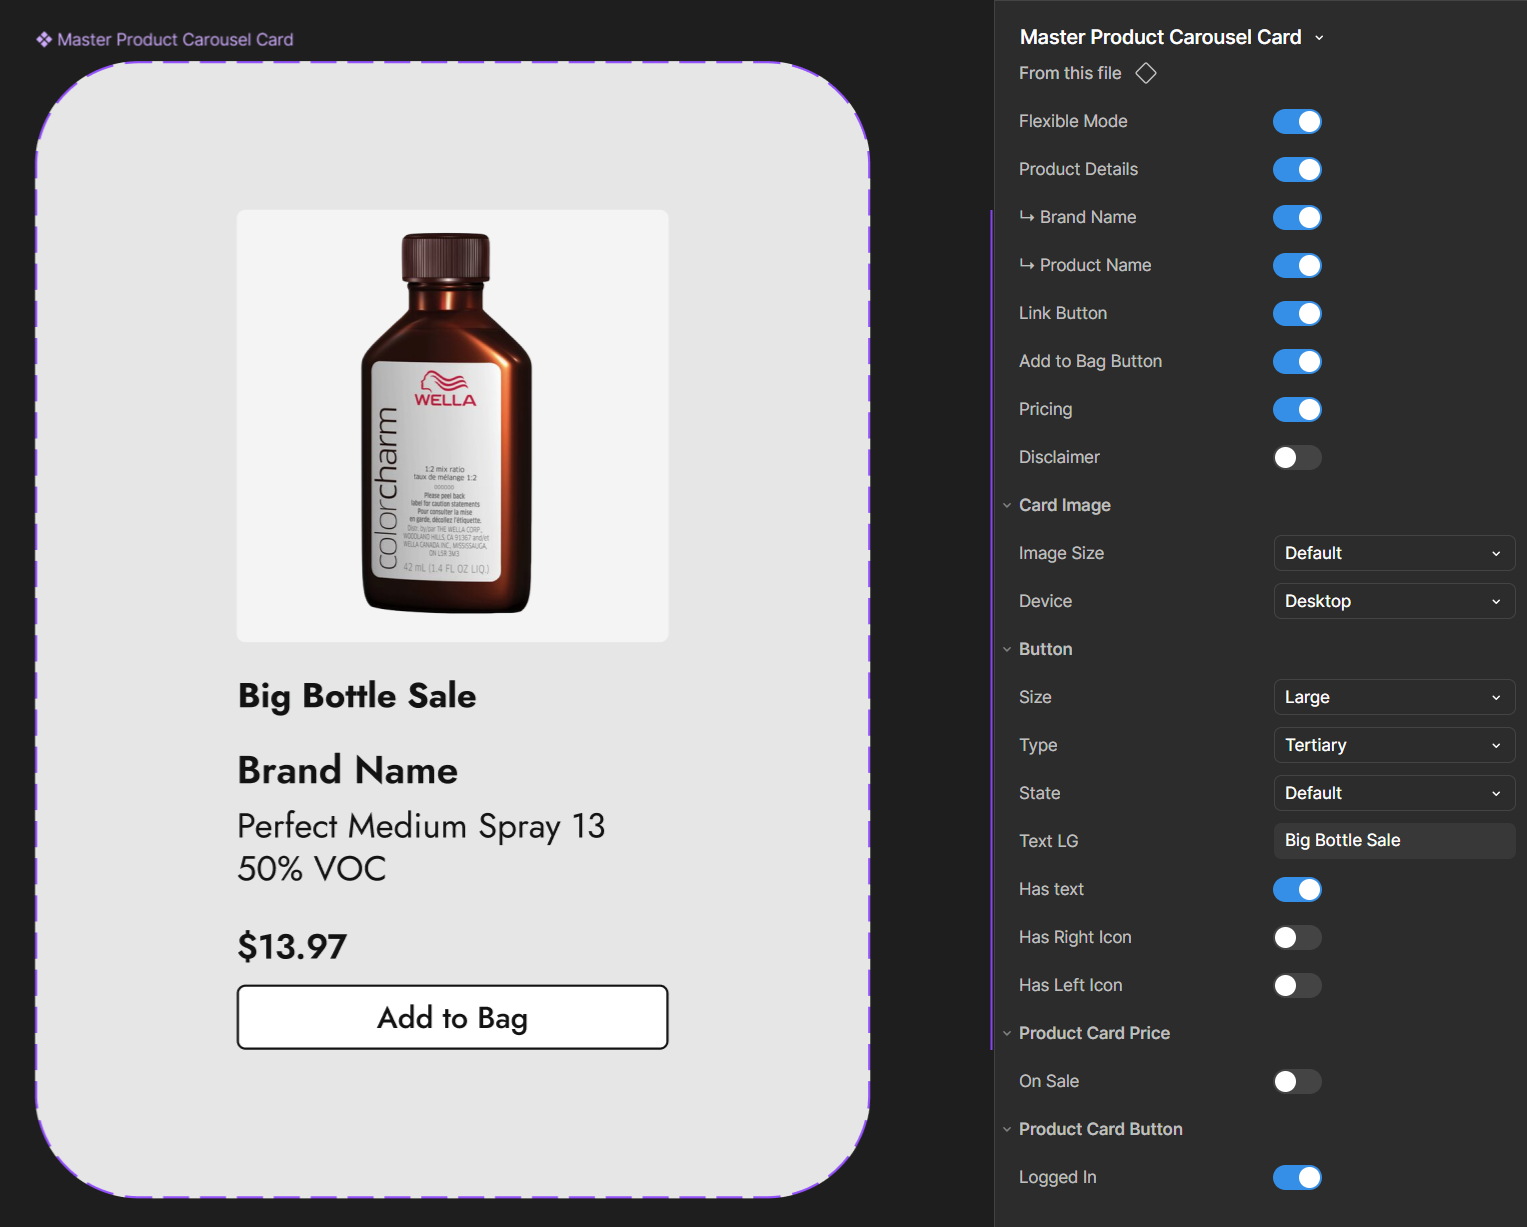1527x1227 pixels.
Task: Change the button Type from Tertiary
Action: tap(1393, 746)
